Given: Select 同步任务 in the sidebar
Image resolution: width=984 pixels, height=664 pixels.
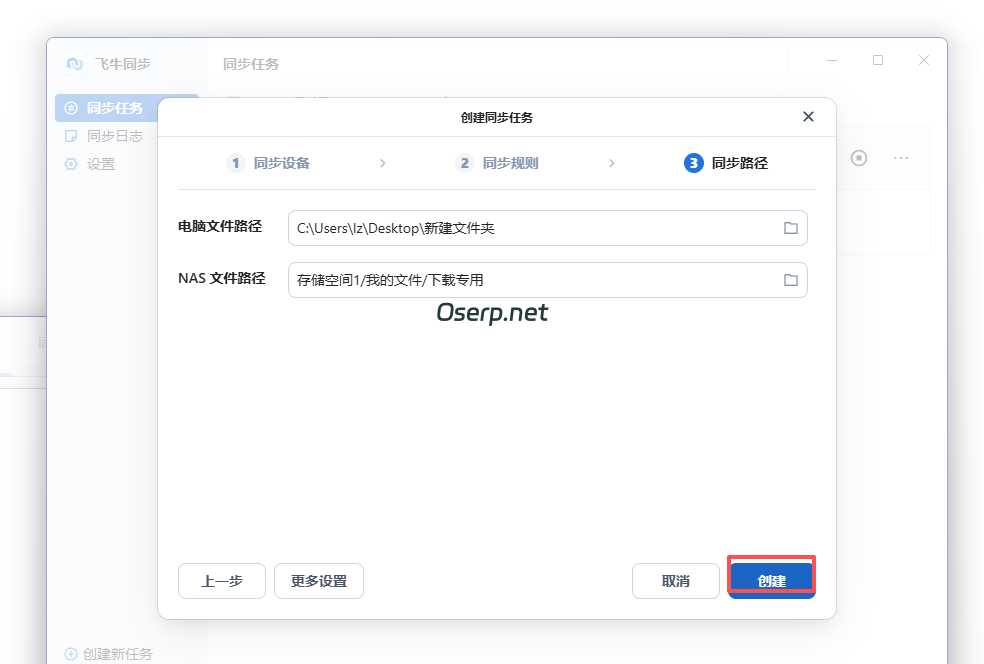Looking at the screenshot, I should point(103,107).
